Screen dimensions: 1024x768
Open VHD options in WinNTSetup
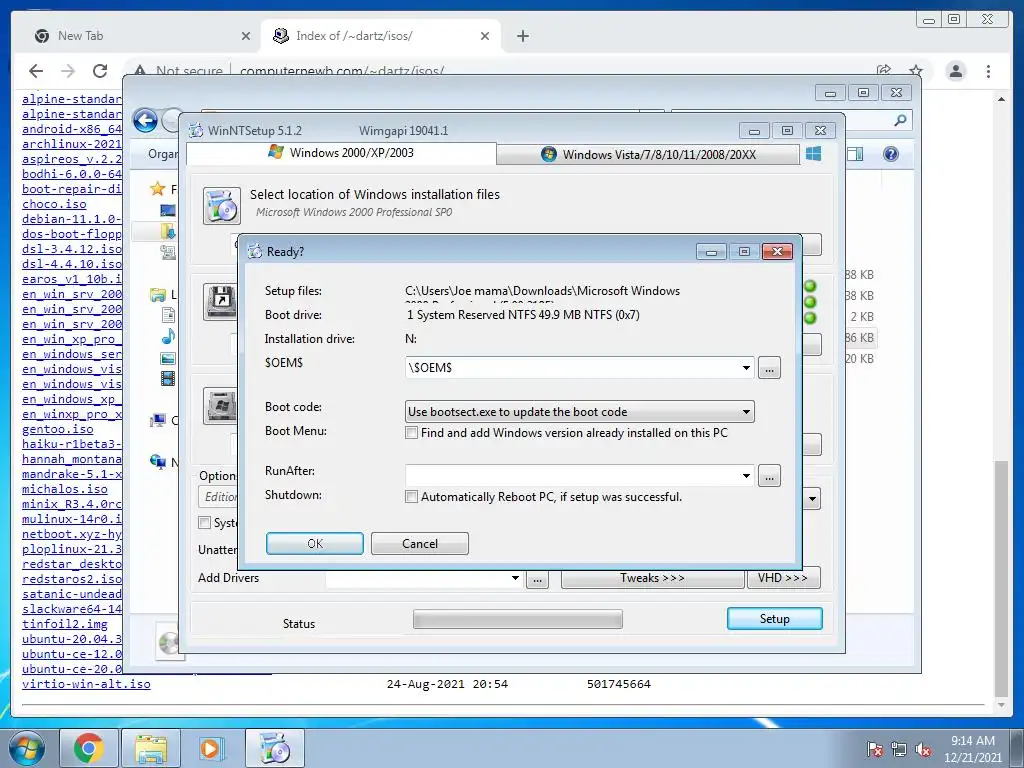tap(782, 578)
